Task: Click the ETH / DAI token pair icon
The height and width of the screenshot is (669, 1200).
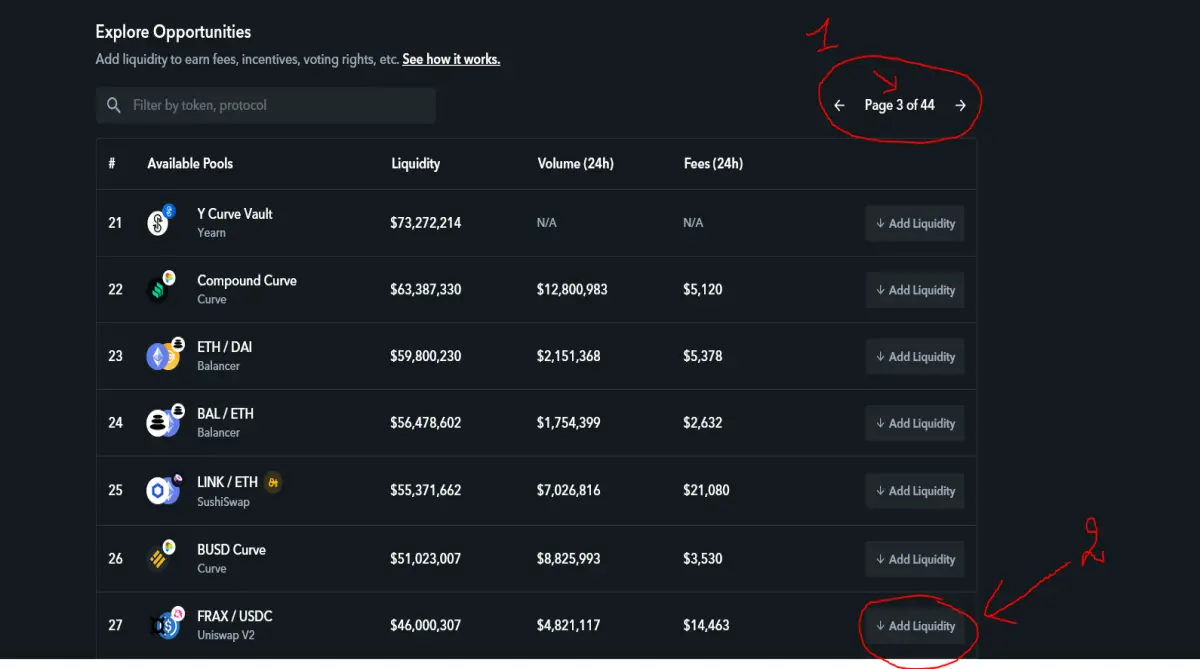Action: tap(163, 355)
